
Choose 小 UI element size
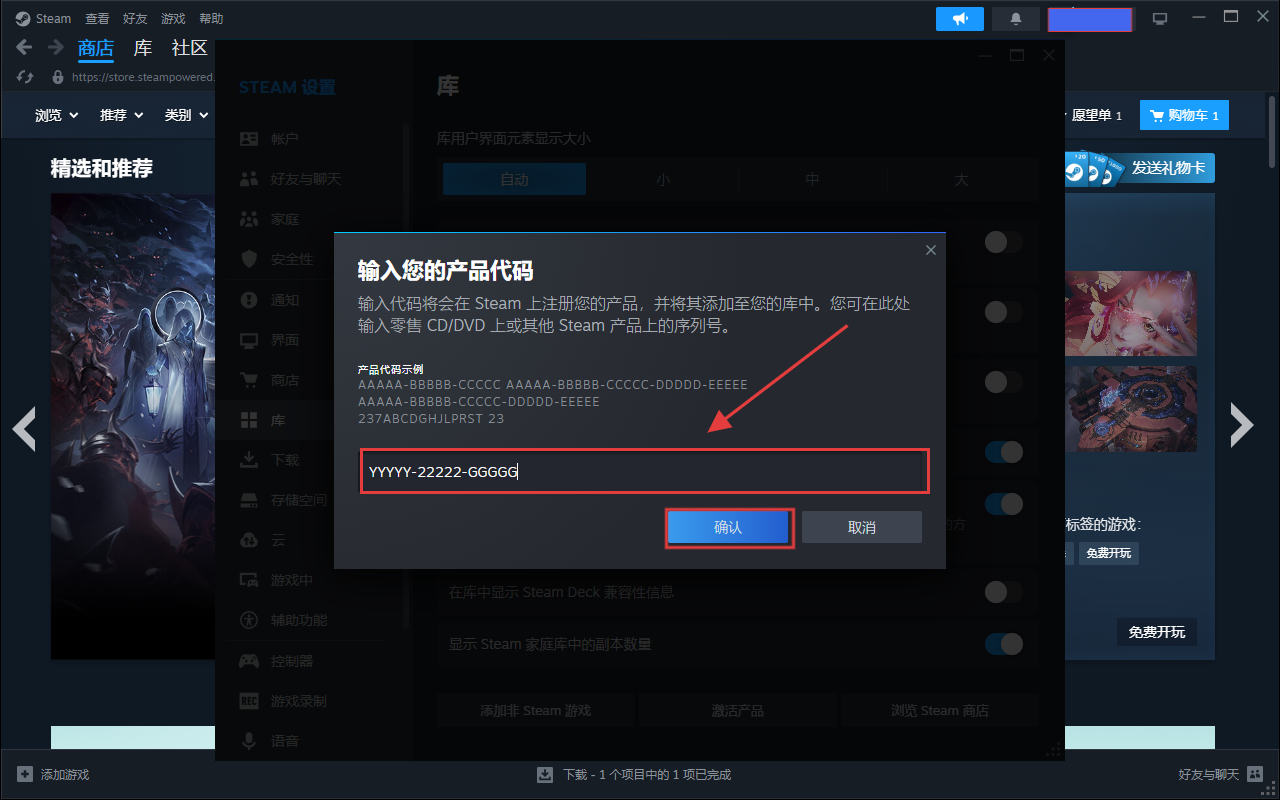coord(663,180)
